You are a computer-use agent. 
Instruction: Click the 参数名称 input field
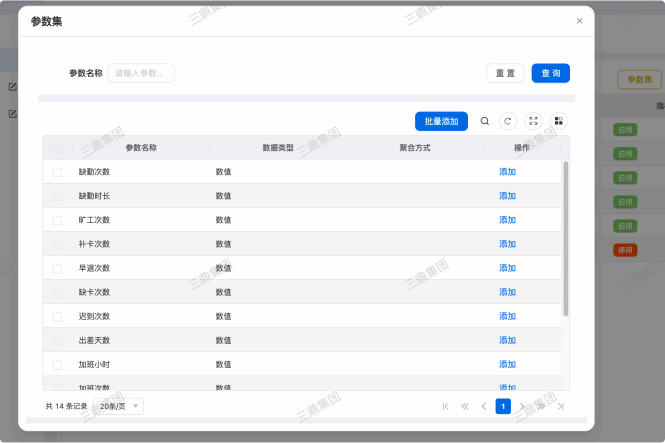(141, 73)
